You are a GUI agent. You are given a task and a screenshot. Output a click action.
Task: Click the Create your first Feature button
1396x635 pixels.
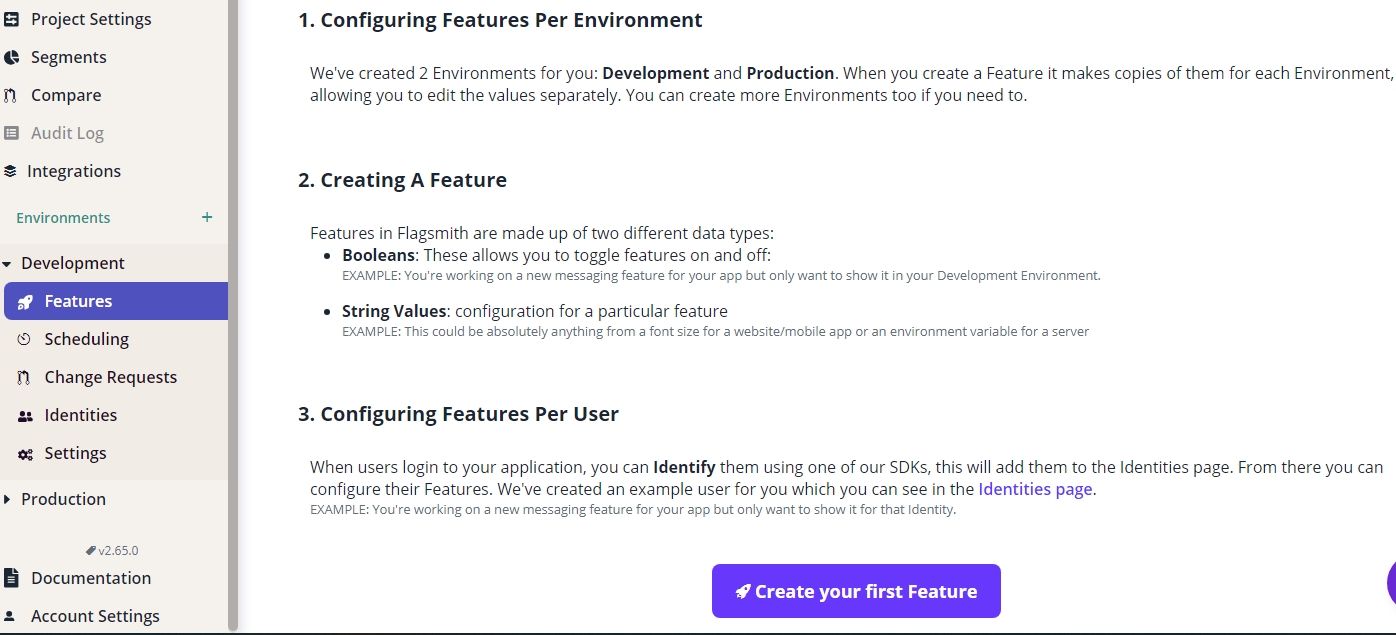pos(855,590)
